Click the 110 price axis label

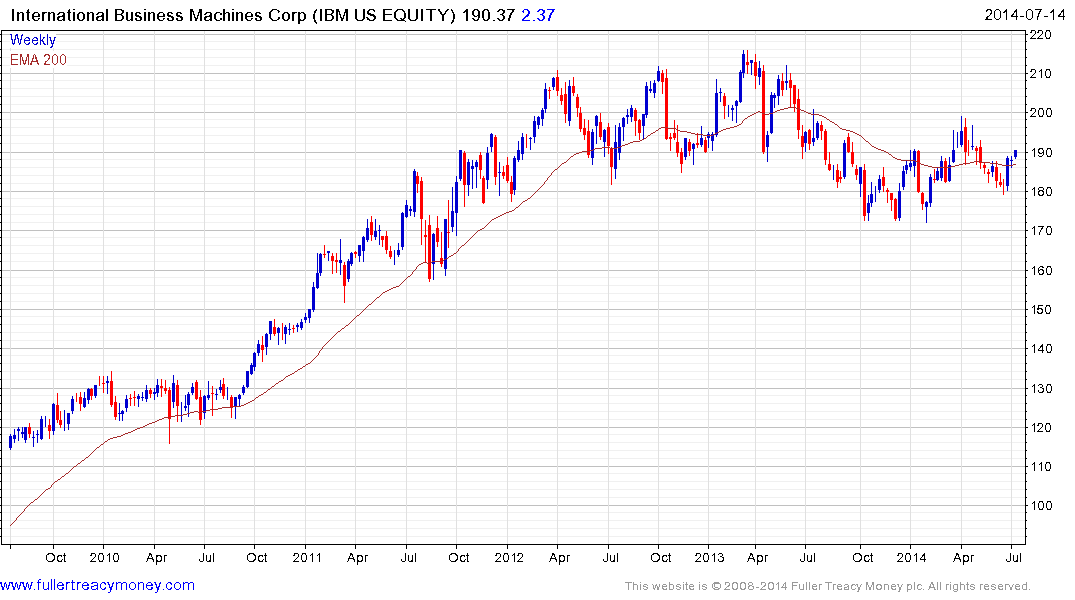coord(1040,466)
